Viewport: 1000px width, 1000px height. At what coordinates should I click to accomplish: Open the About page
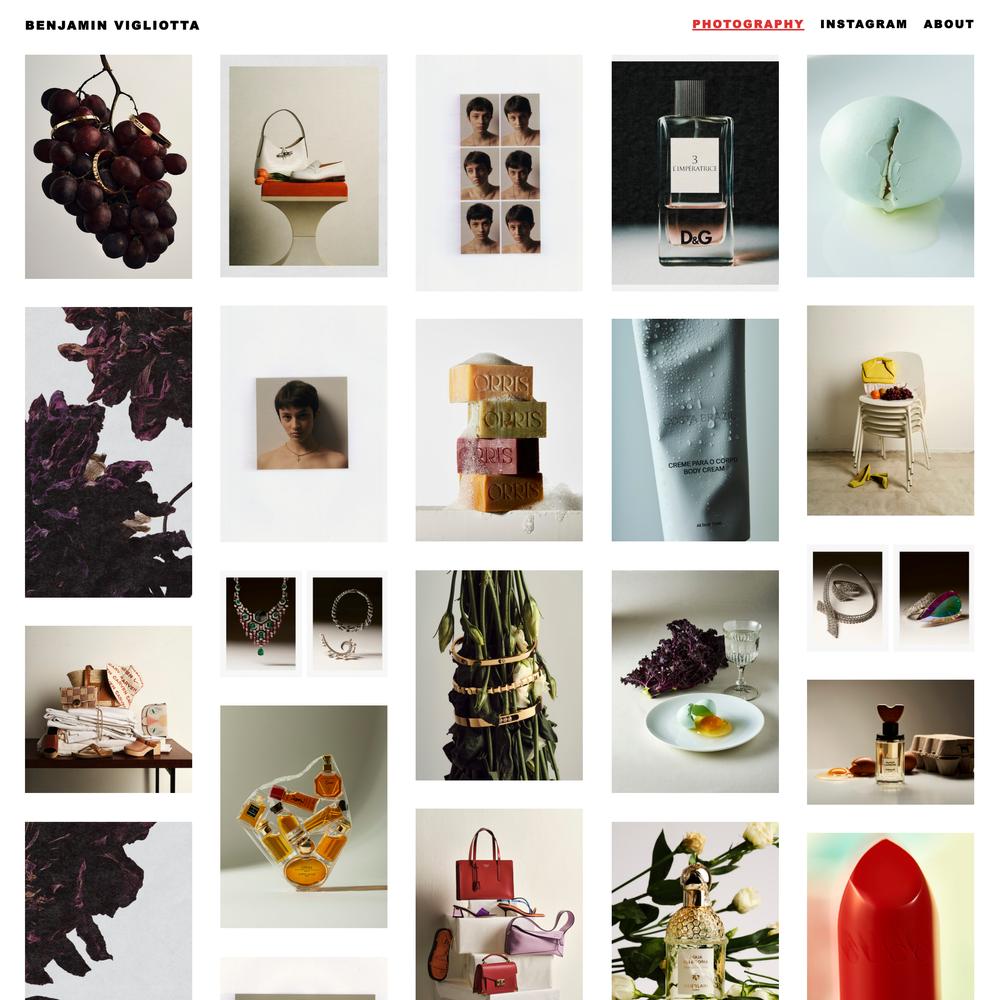pos(948,24)
